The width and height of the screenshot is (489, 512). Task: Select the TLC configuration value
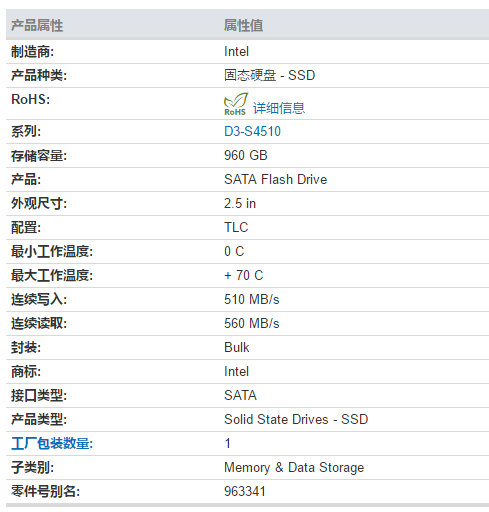[x=236, y=227]
